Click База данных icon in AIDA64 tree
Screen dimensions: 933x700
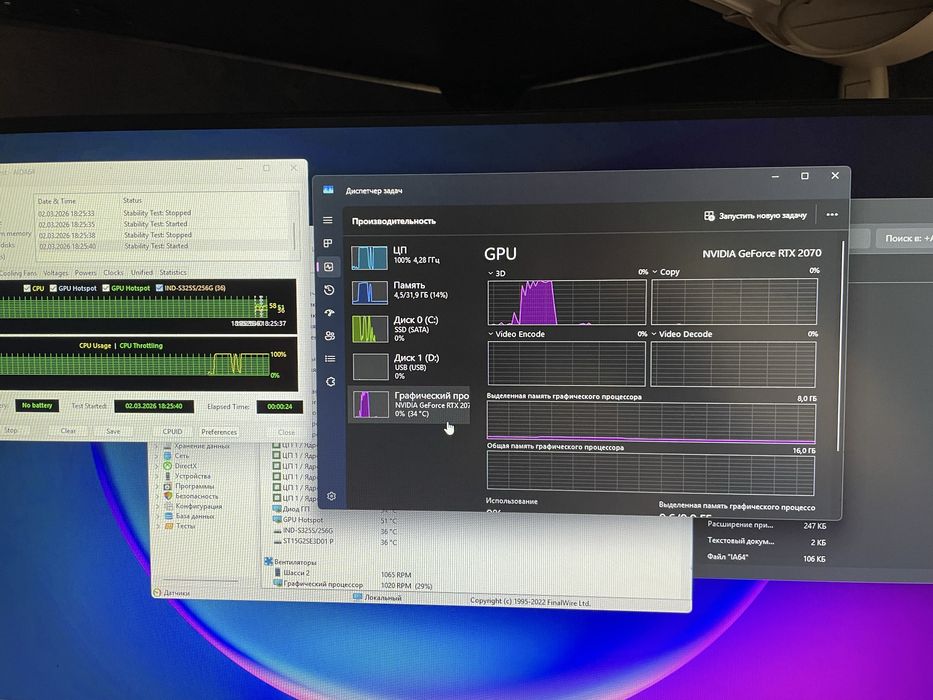tap(168, 516)
